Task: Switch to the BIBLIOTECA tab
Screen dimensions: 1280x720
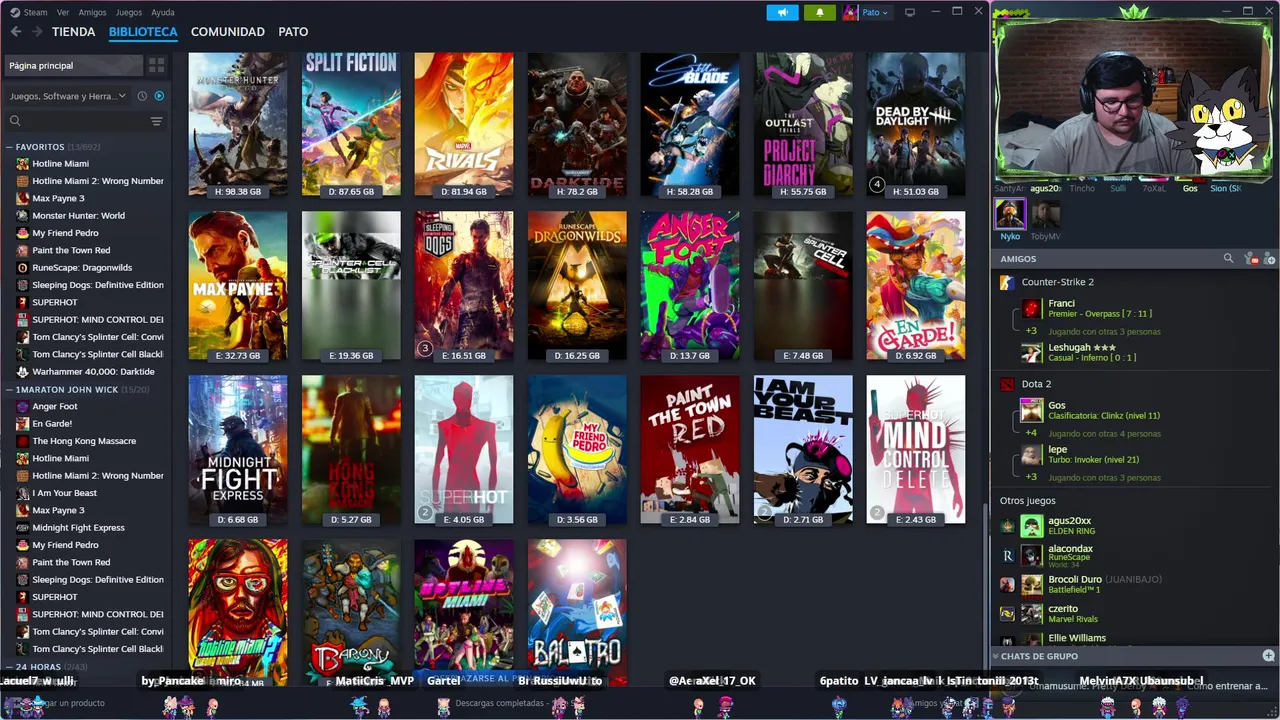Action: [x=143, y=32]
